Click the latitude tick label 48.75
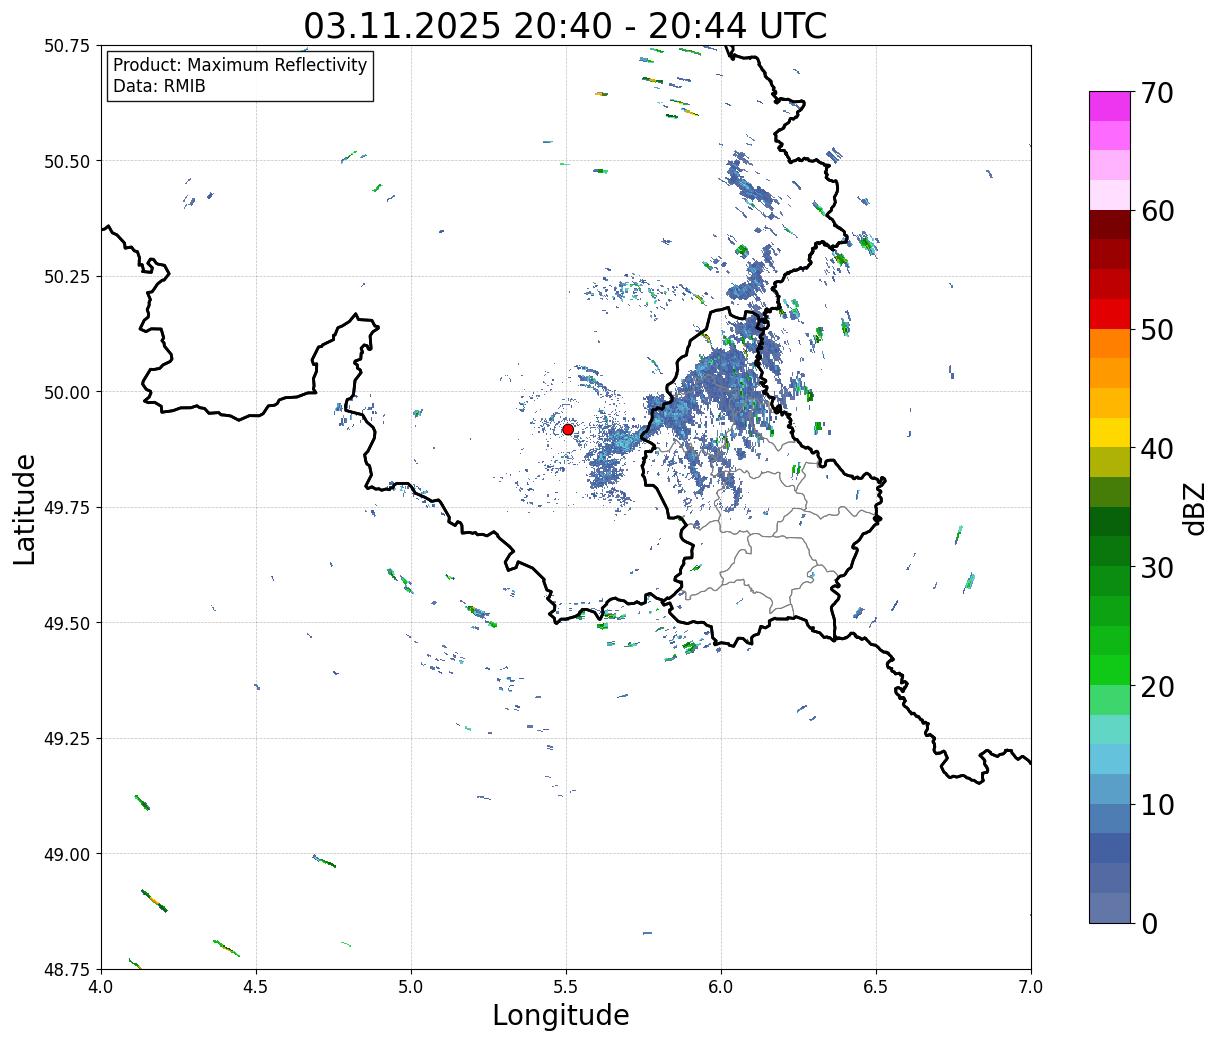 pyautogui.click(x=67, y=970)
